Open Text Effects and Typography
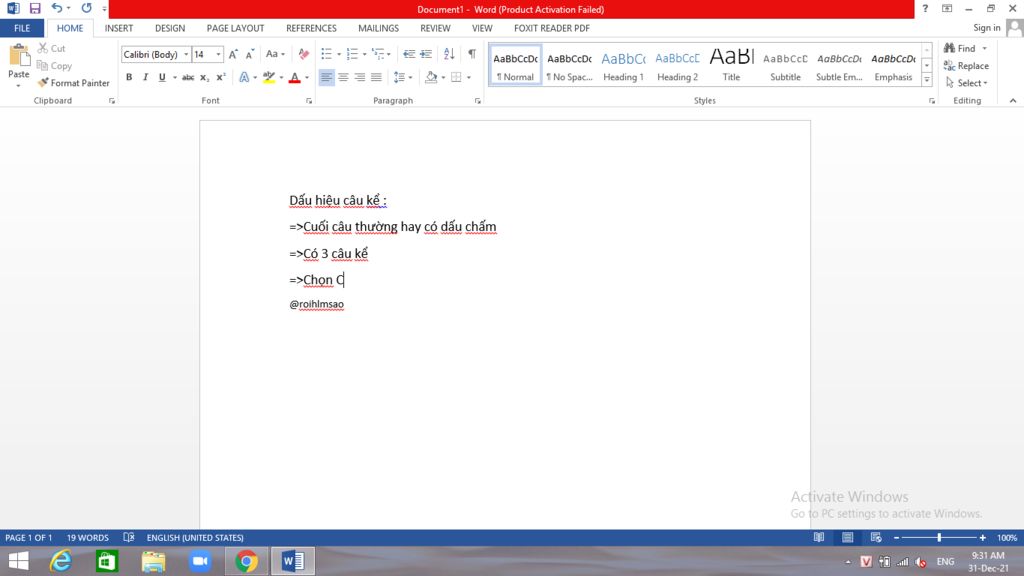This screenshot has width=1024, height=576. [244, 77]
